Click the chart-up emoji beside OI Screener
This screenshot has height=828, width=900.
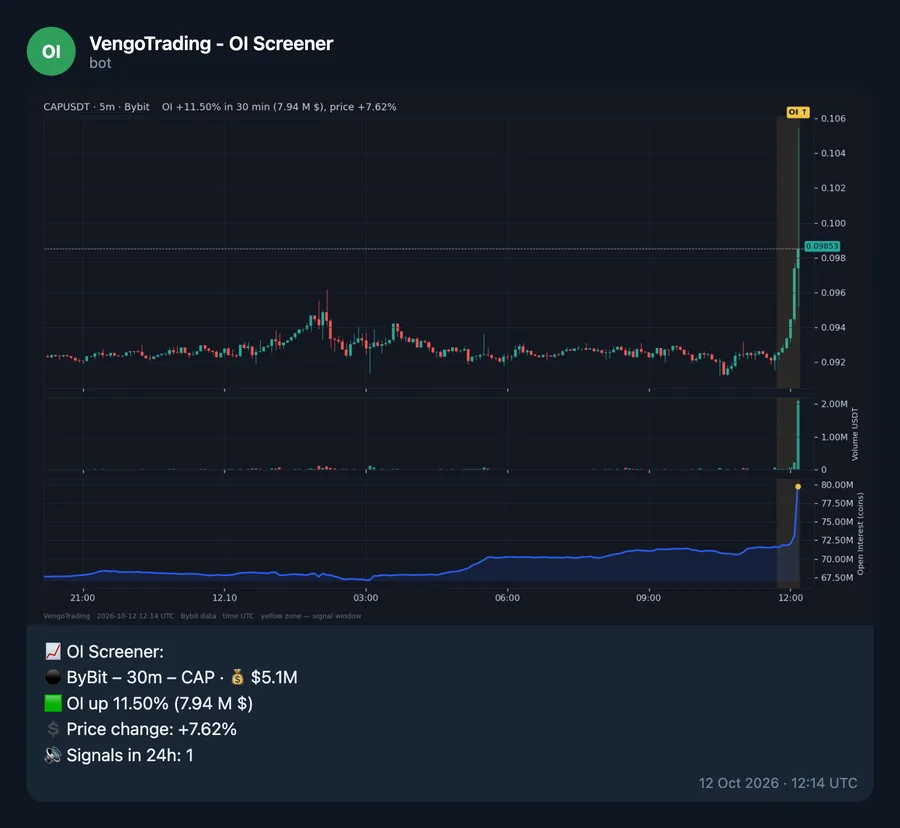[x=53, y=651]
